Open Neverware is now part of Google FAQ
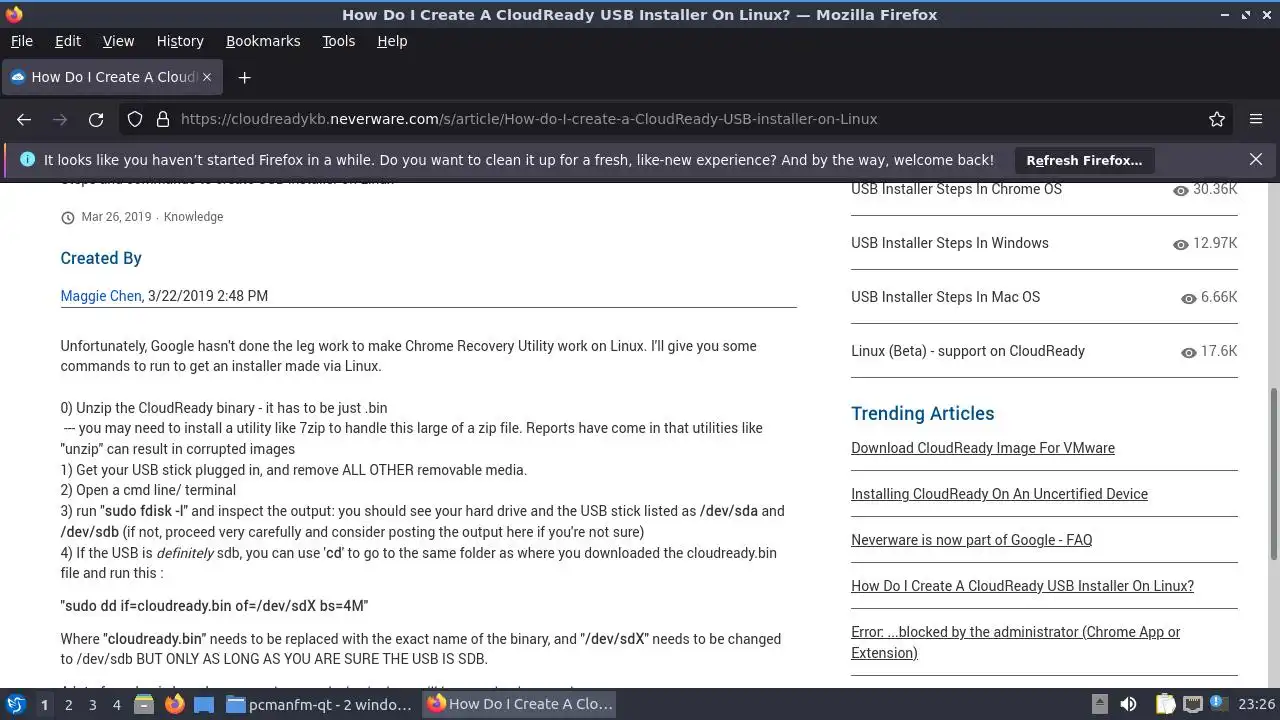The height and width of the screenshot is (720, 1280). click(x=971, y=540)
